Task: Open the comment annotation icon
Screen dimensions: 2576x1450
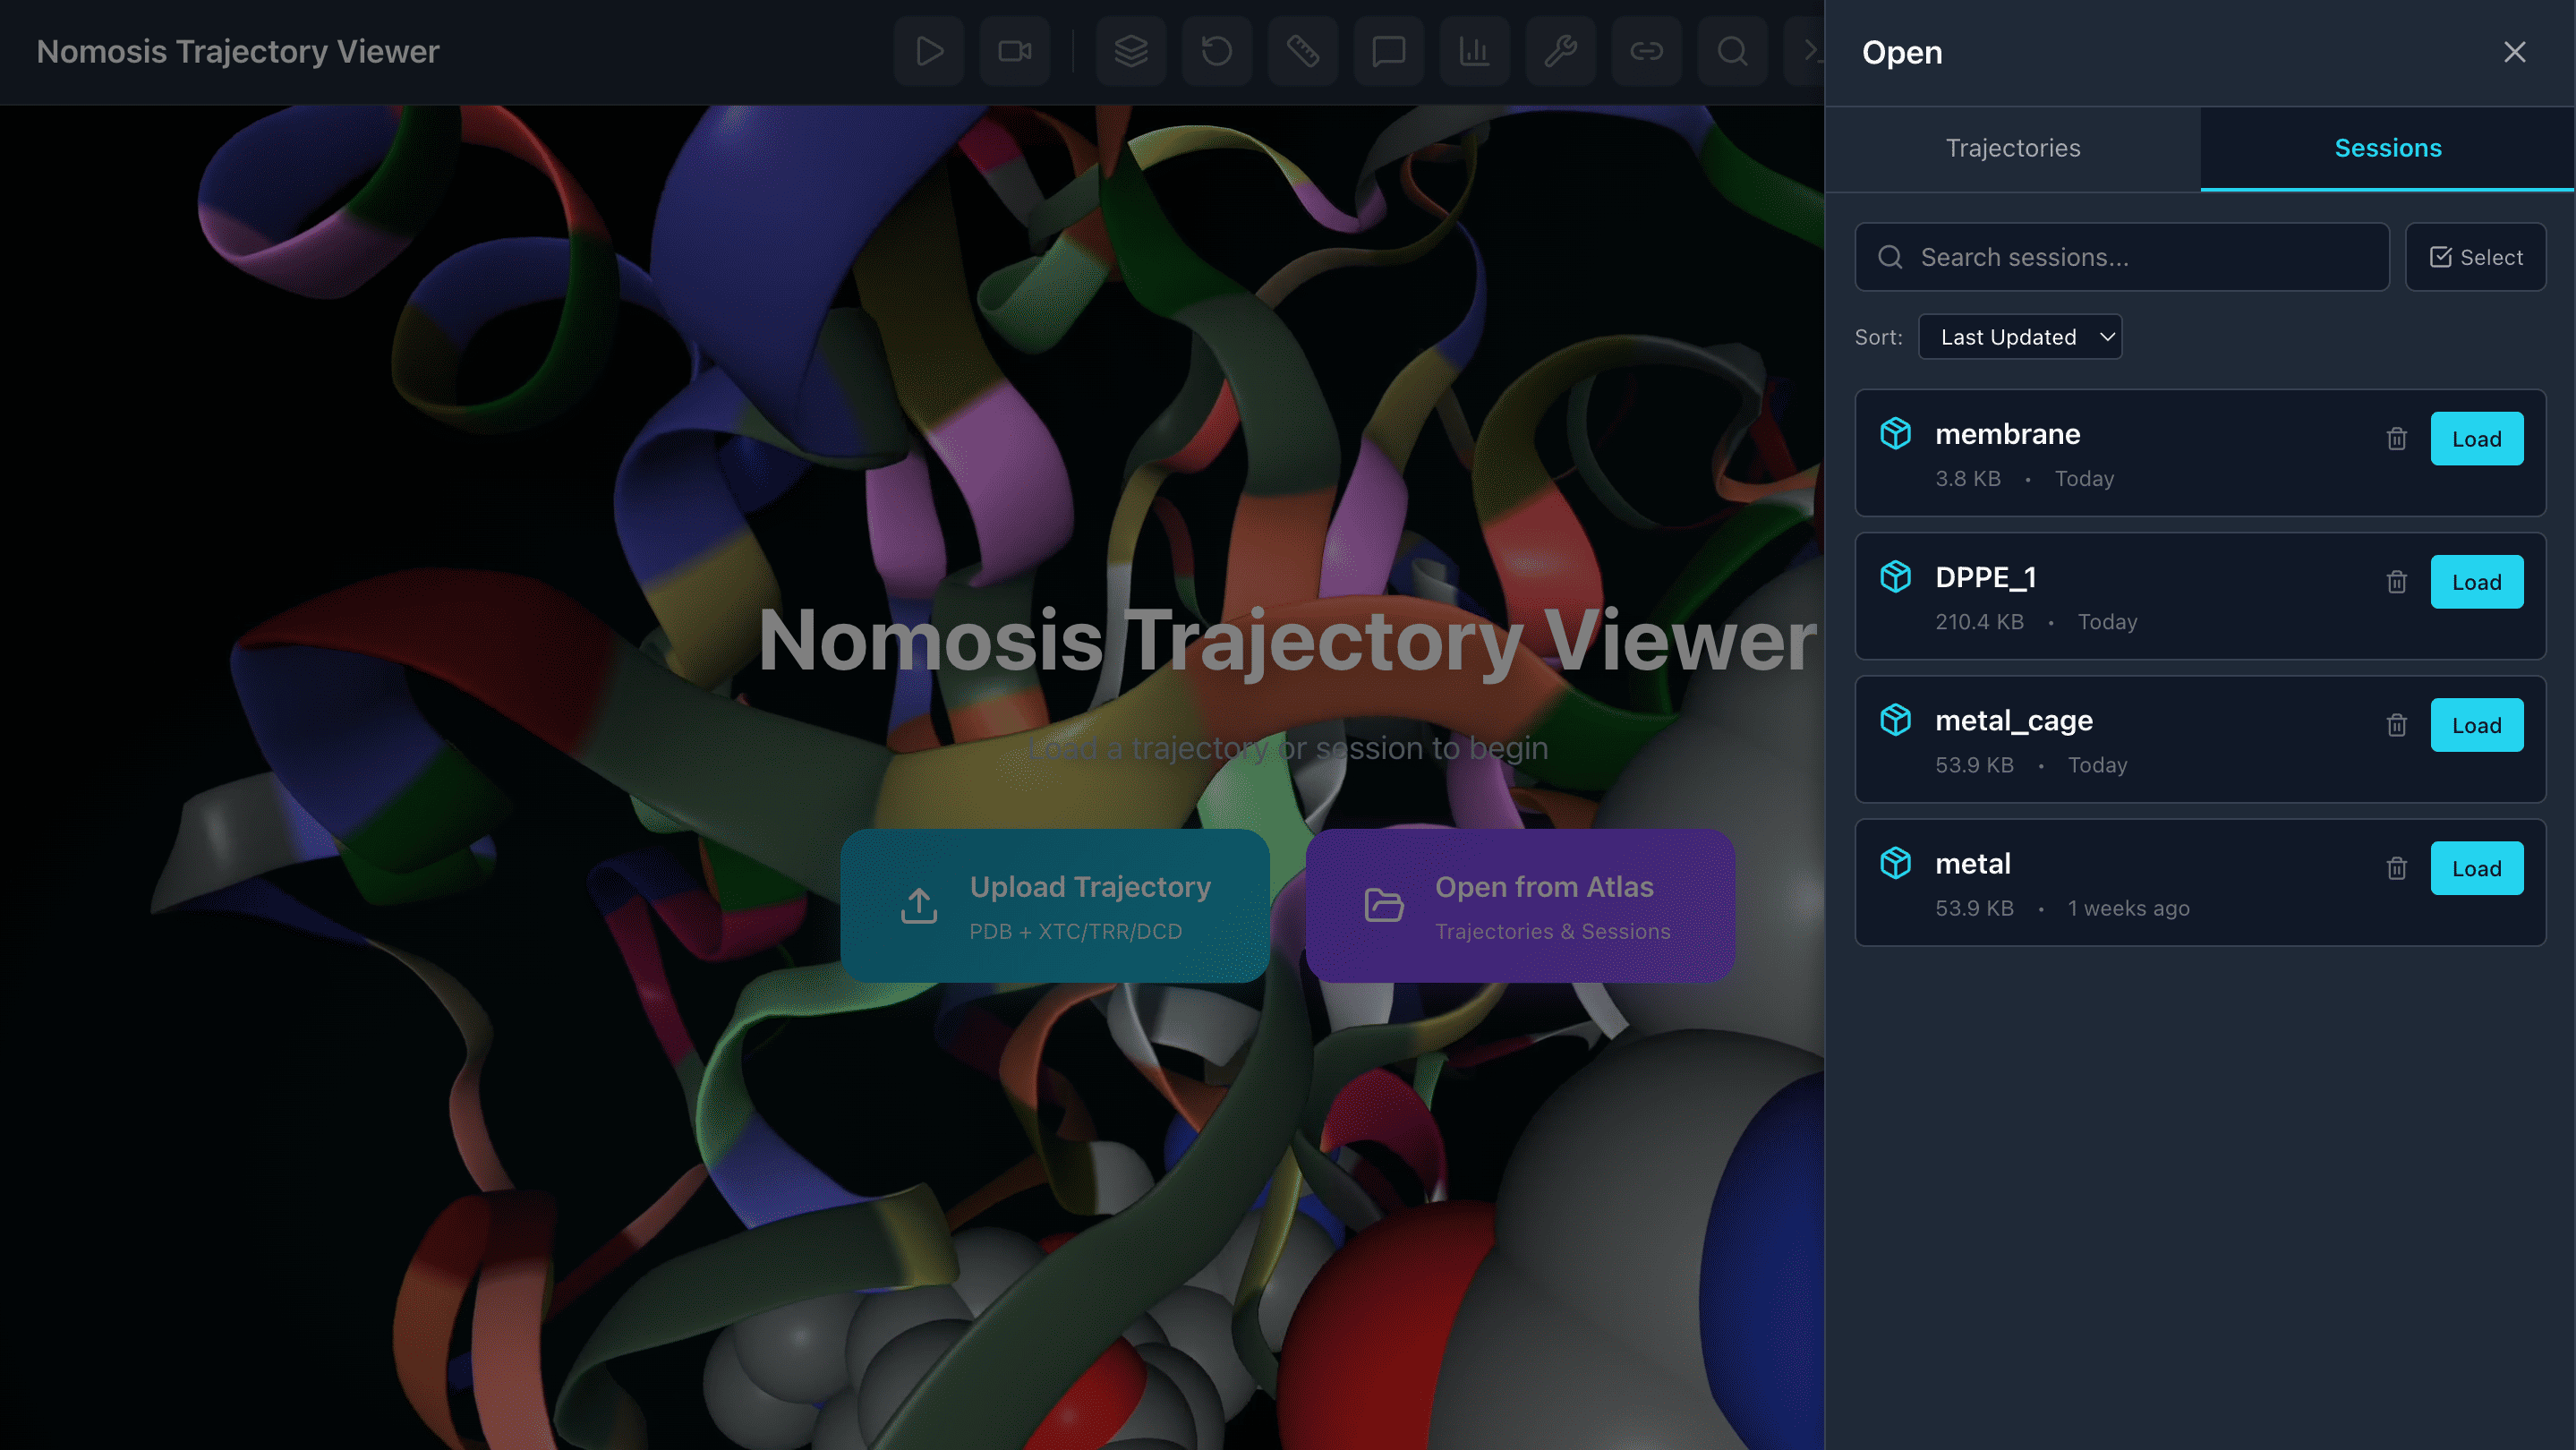Action: click(1389, 51)
